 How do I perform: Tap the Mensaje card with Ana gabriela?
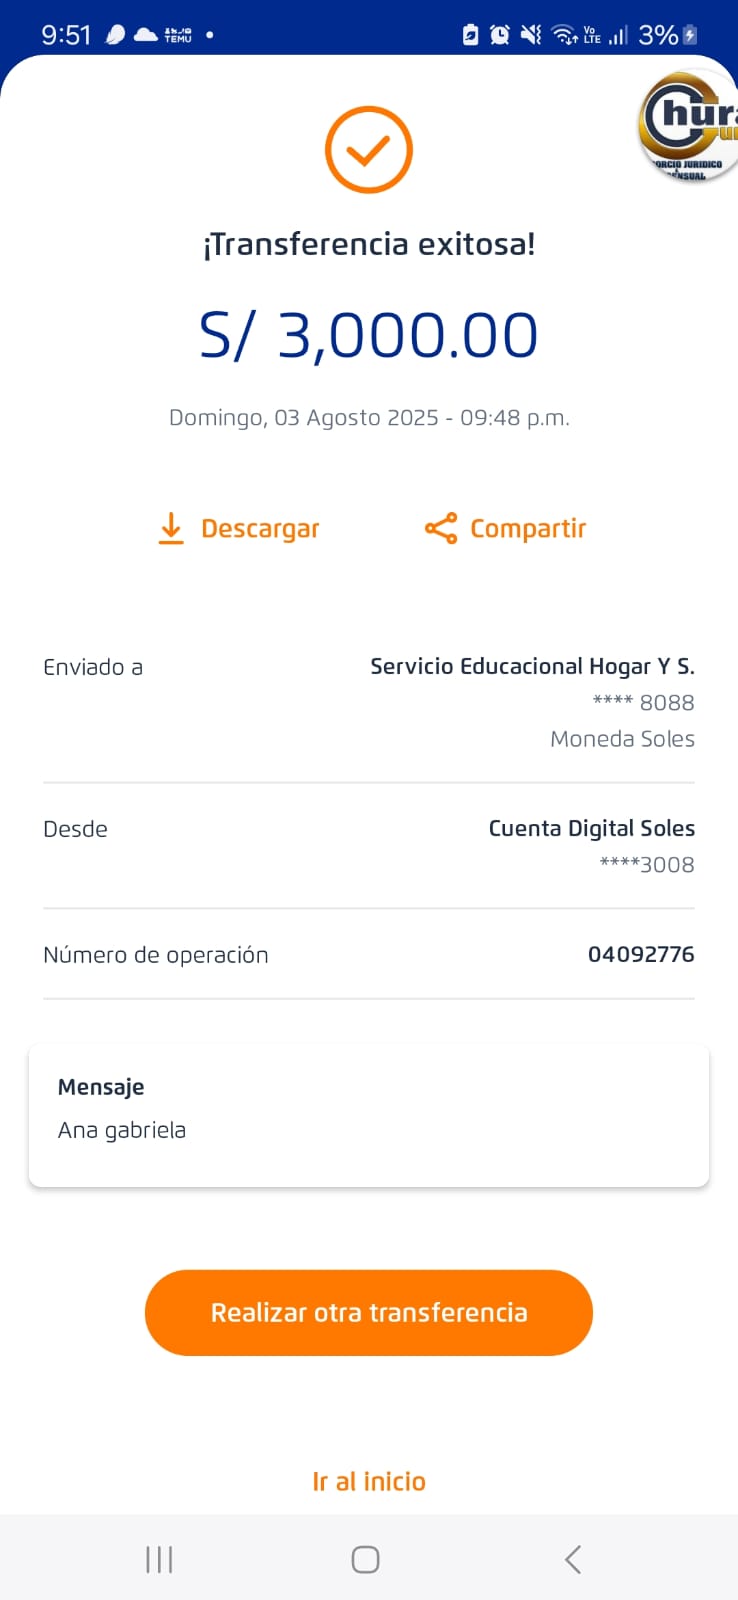pyautogui.click(x=369, y=1116)
